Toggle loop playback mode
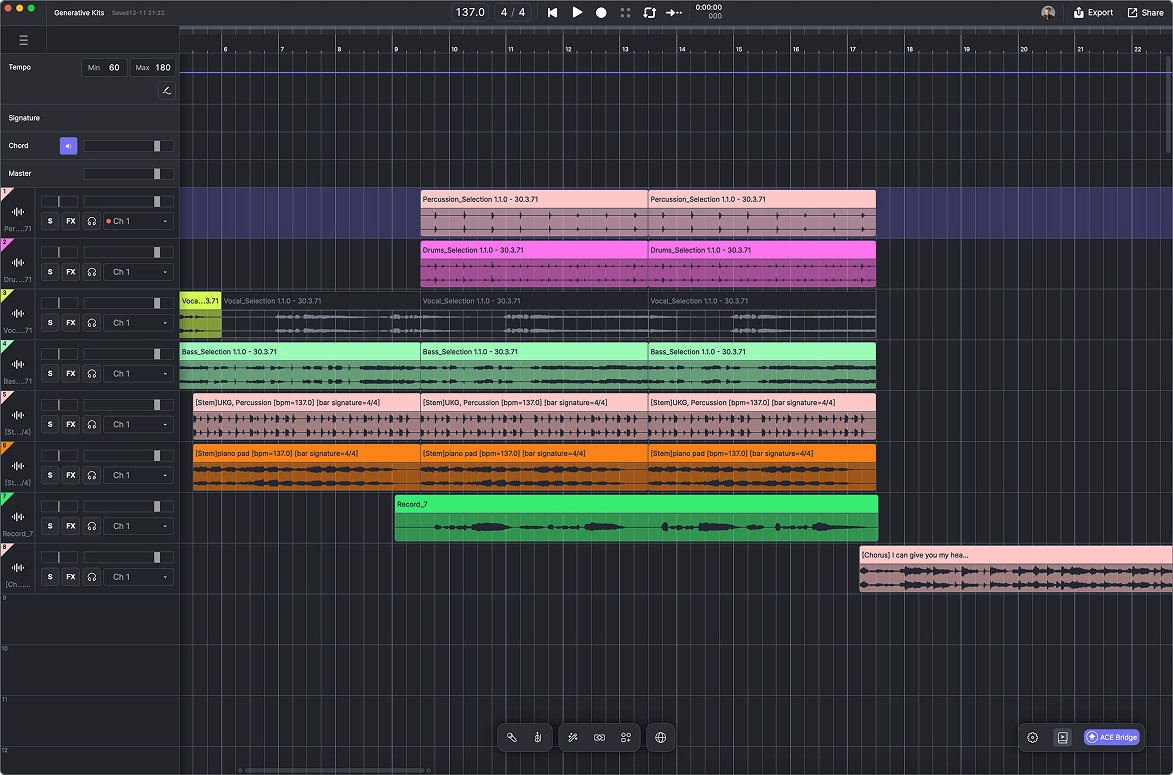Viewport: 1173px width, 775px height. pos(648,13)
